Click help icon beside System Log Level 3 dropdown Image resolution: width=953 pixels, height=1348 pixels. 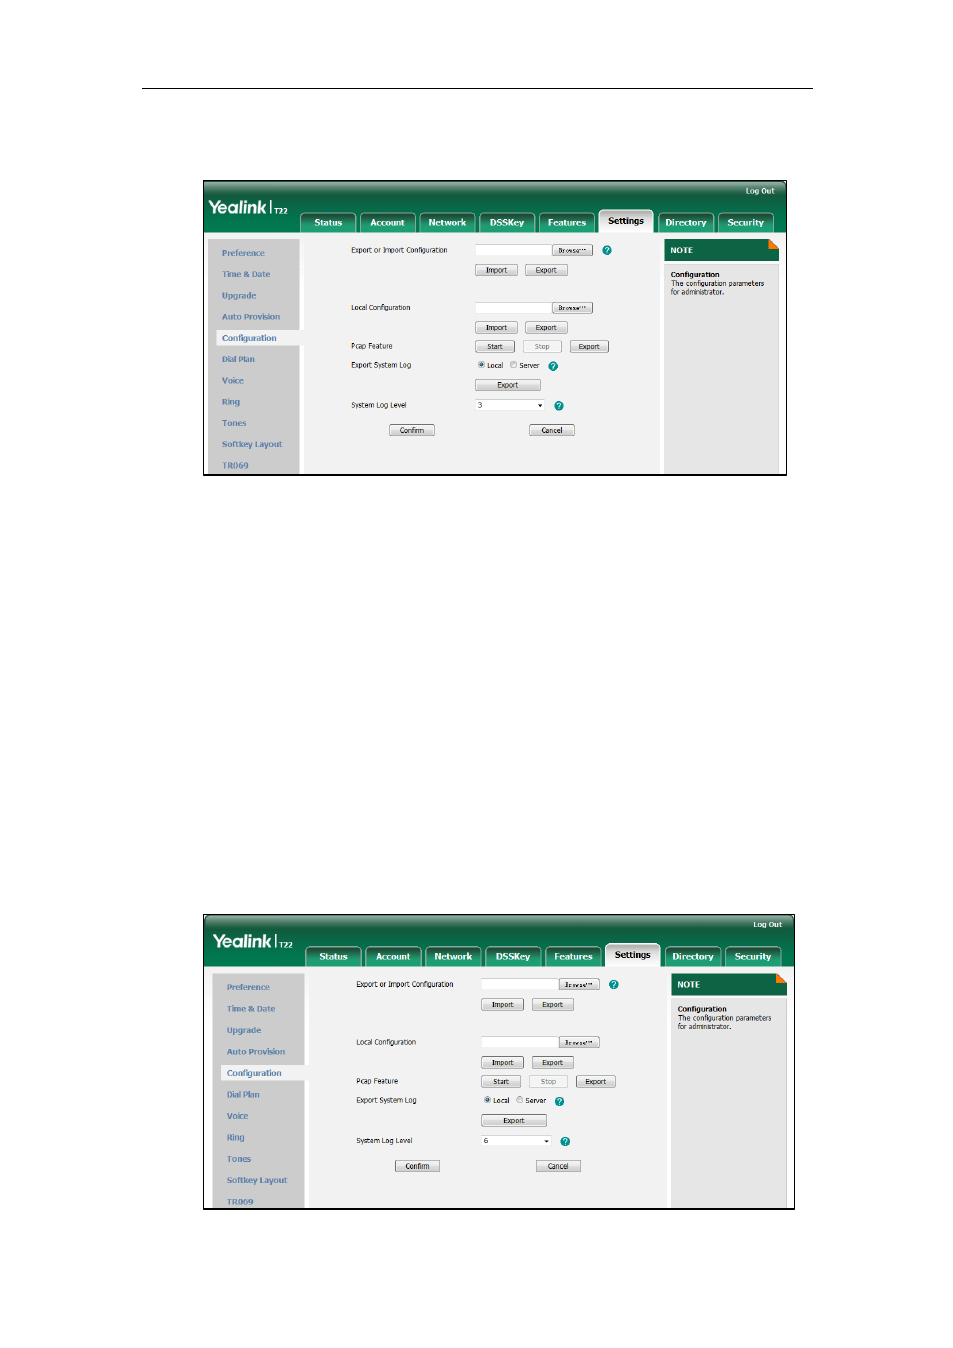[559, 406]
